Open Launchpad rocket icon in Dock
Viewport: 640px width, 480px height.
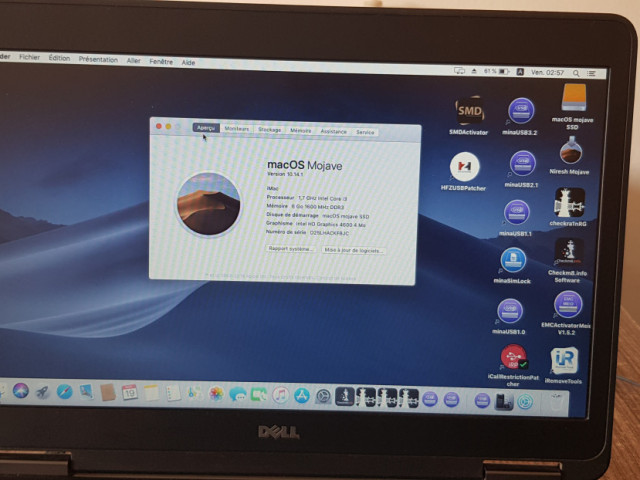(42, 391)
